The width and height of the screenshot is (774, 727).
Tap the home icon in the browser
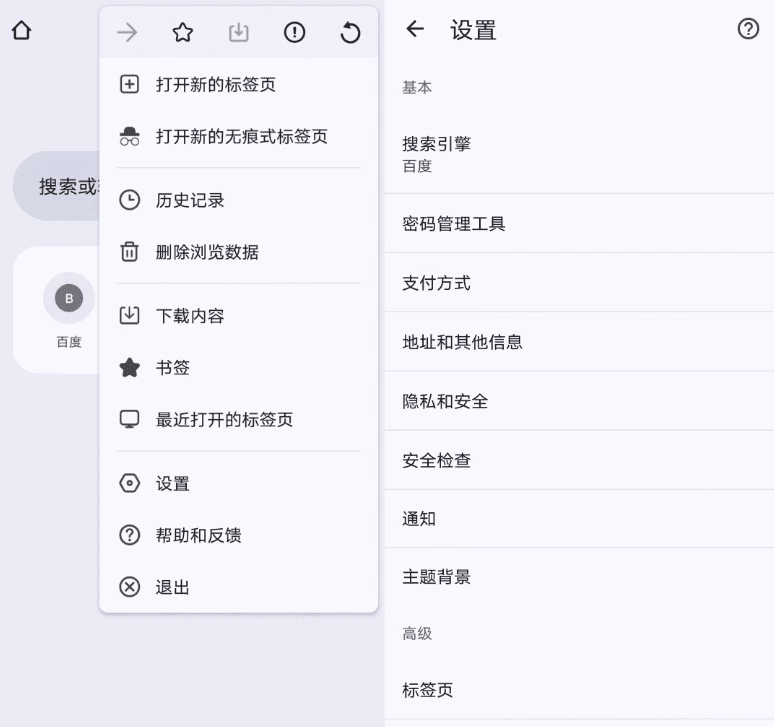[21, 31]
